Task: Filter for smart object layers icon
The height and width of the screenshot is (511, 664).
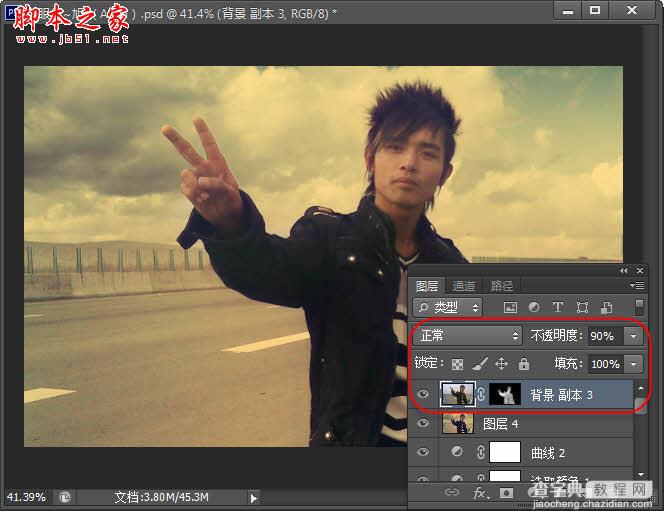Action: click(606, 307)
